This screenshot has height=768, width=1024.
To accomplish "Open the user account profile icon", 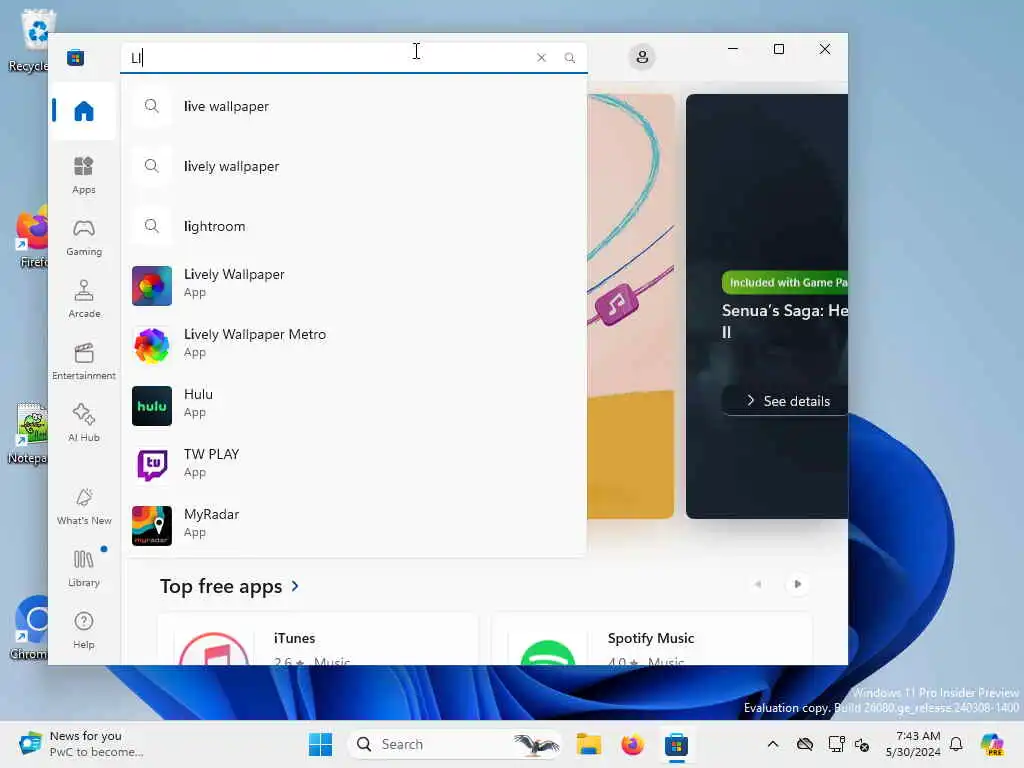I will pyautogui.click(x=642, y=57).
